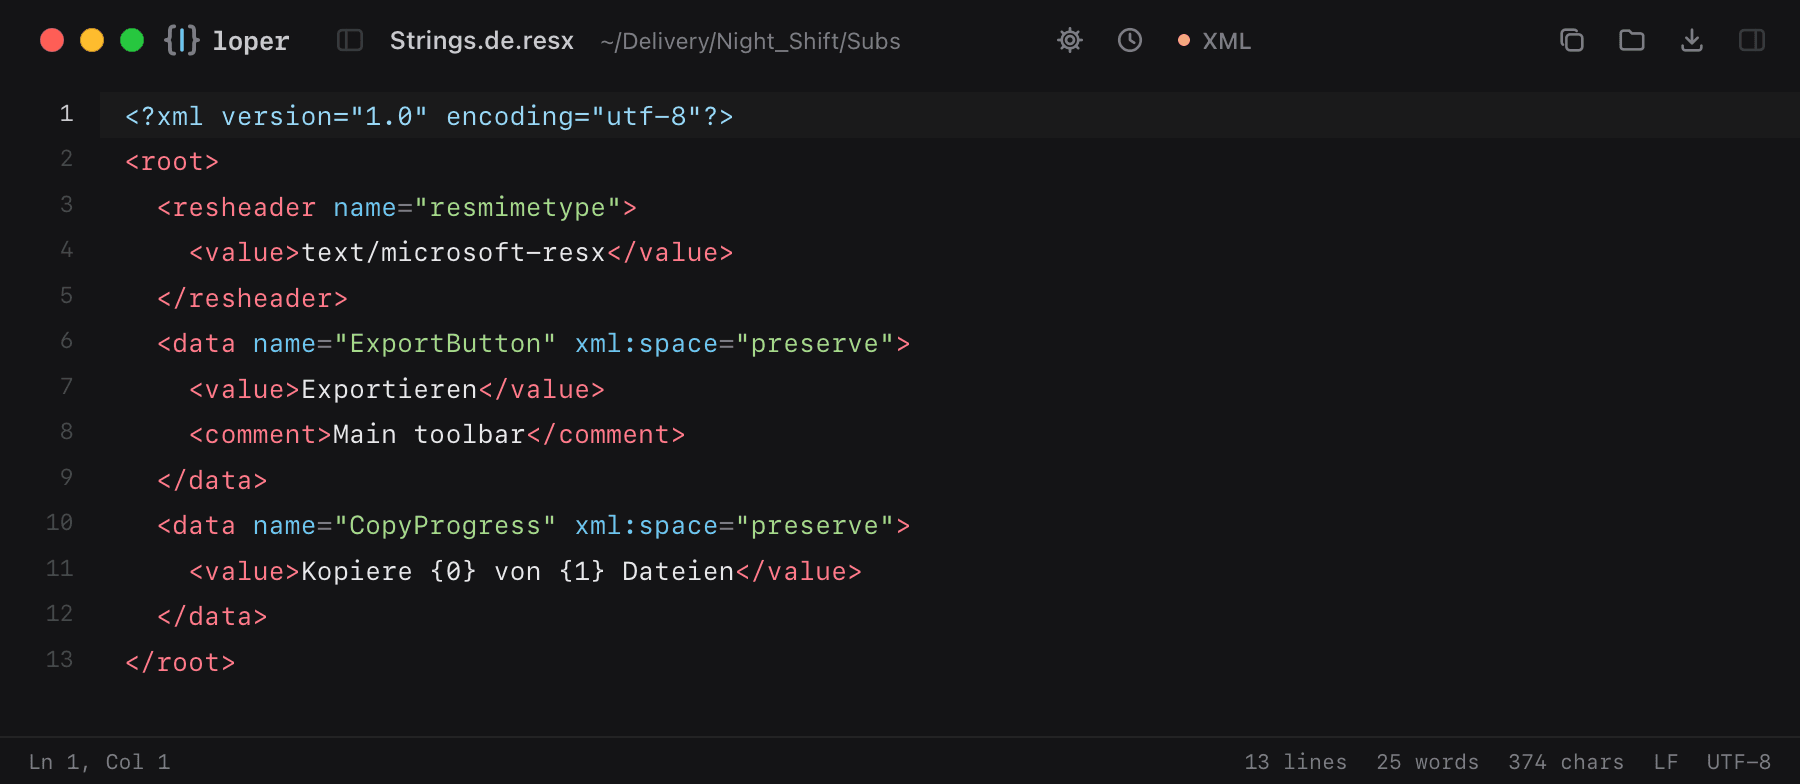Toggle the left sidebar panel icon
Screen dimensions: 1800x784
350,40
